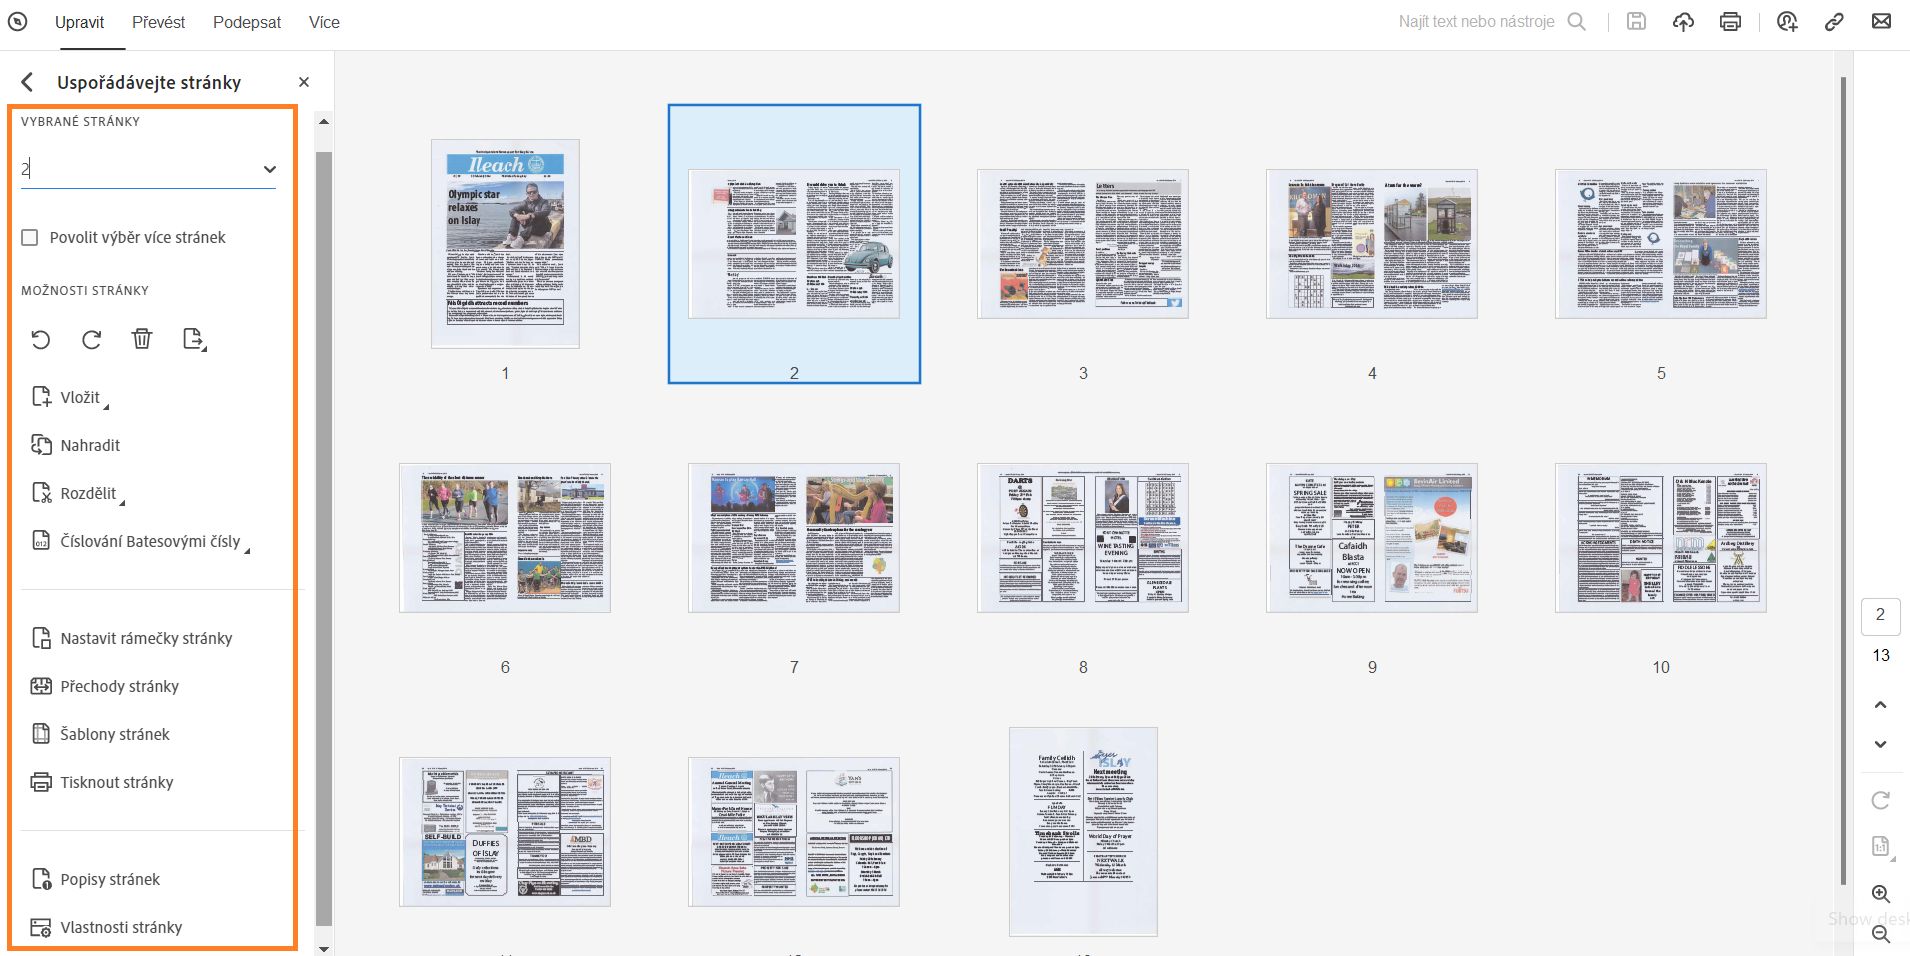Enable Povolit výběr více stránek checkbox
The width and height of the screenshot is (1910, 956).
tap(30, 237)
